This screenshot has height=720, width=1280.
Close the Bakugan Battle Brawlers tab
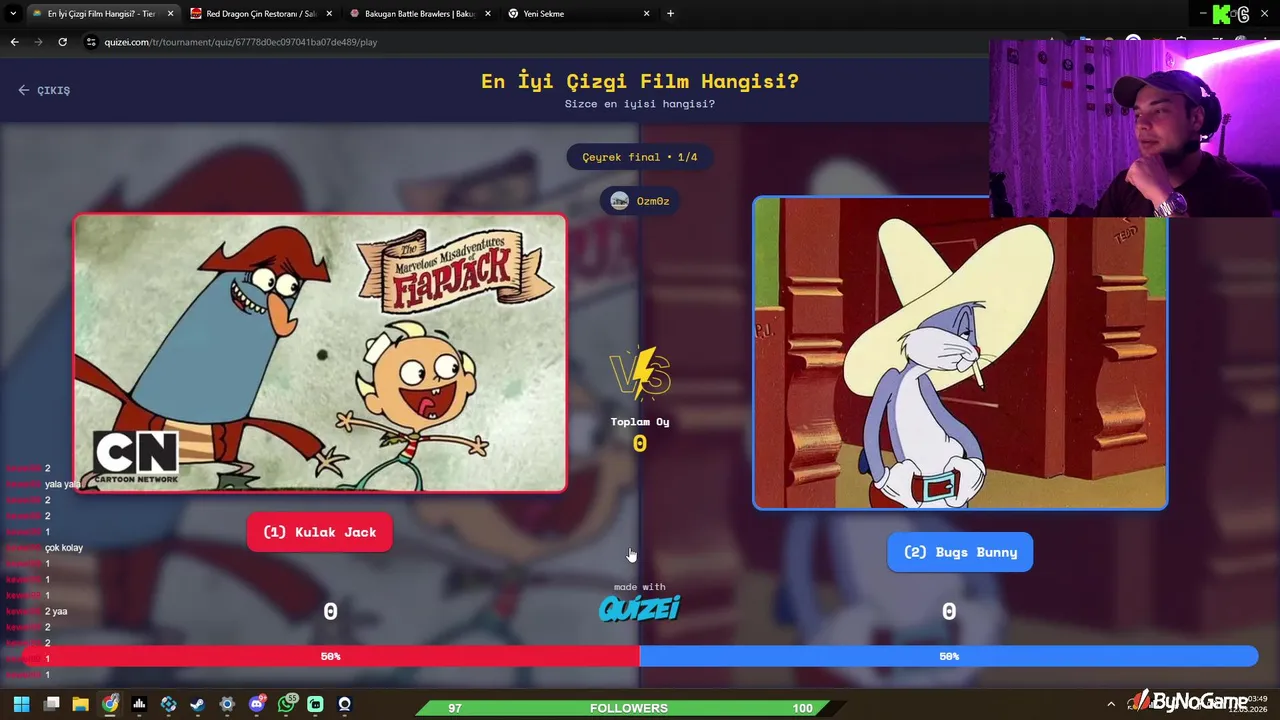coord(488,14)
